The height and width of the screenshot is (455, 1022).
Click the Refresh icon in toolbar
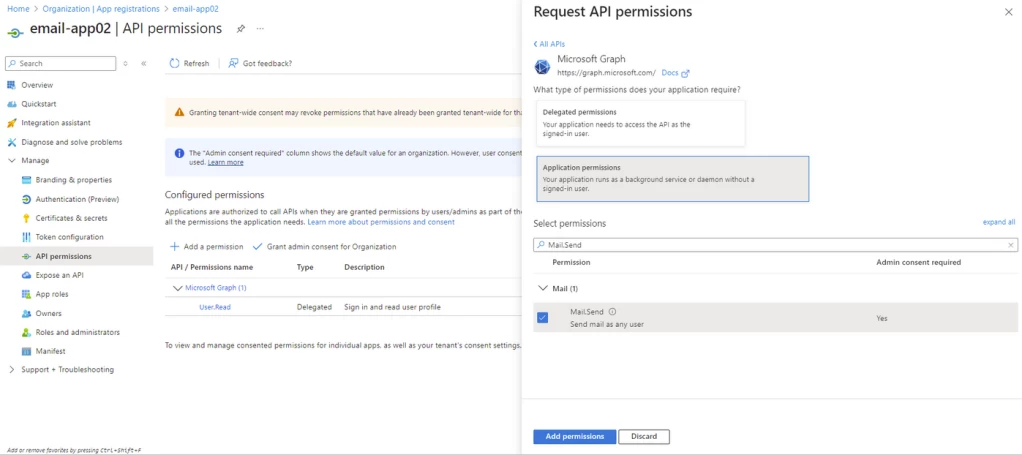pos(174,63)
